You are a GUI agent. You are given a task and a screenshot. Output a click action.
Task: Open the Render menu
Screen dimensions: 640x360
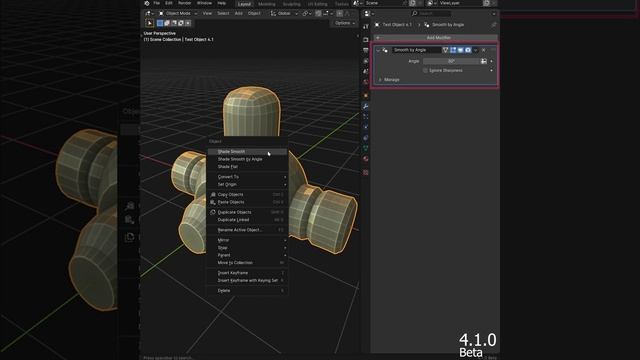(x=184, y=3)
